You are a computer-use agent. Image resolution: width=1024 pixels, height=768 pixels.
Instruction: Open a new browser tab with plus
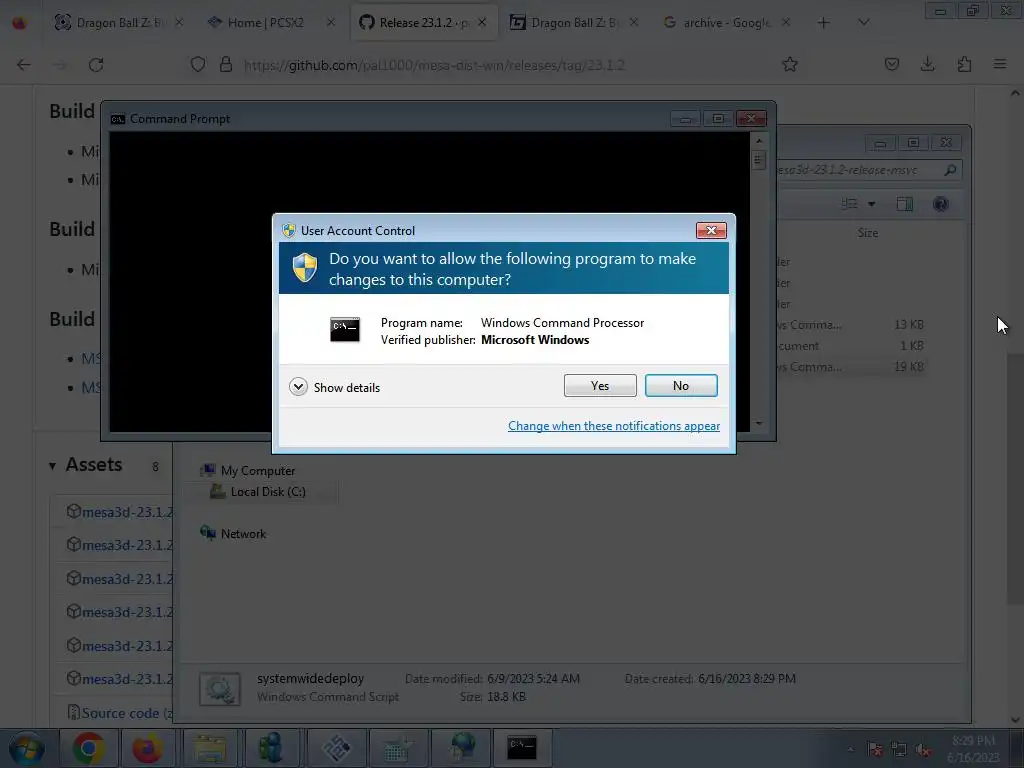point(824,23)
